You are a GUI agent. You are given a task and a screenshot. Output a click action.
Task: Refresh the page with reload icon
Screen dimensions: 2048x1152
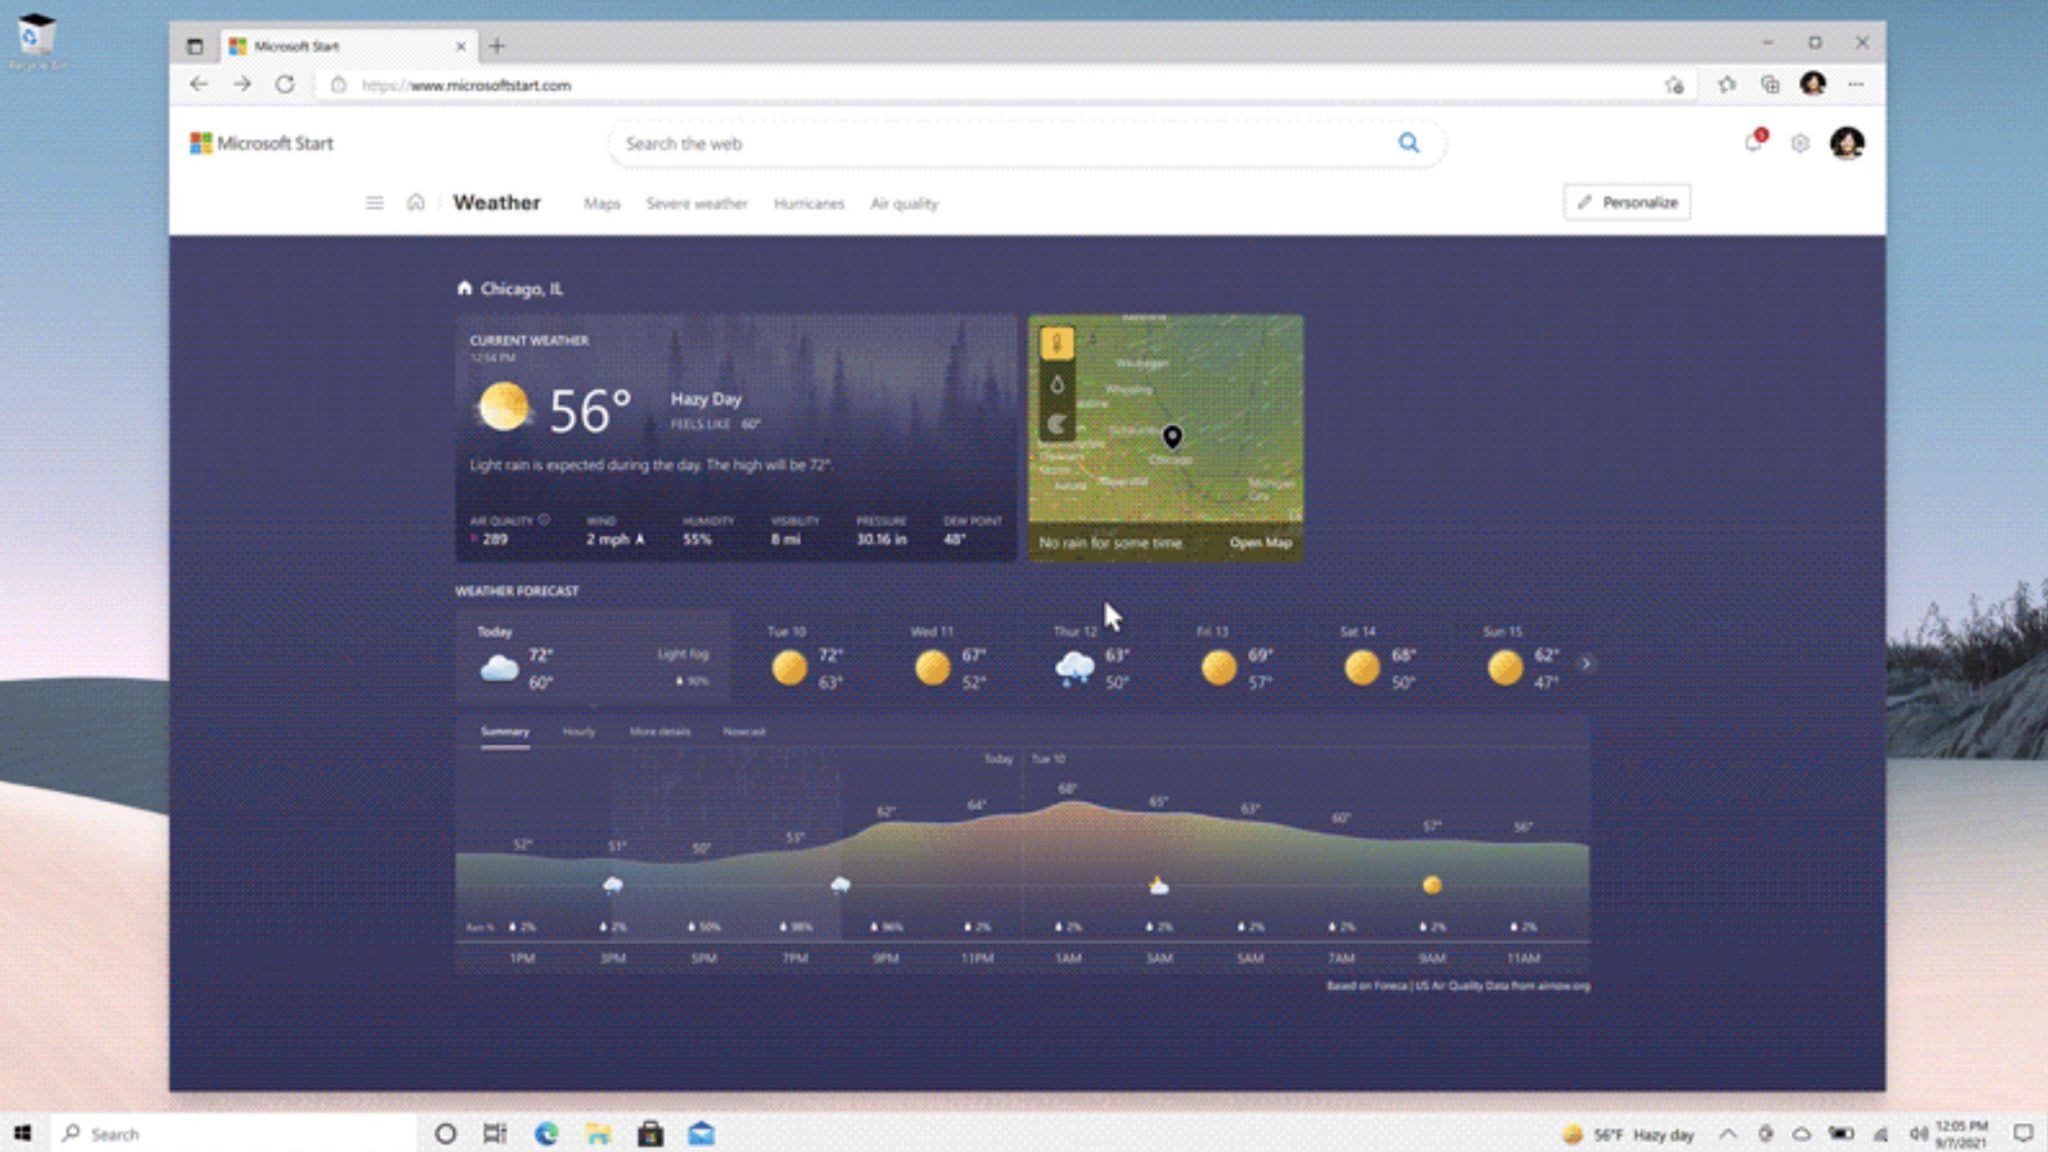(x=285, y=85)
